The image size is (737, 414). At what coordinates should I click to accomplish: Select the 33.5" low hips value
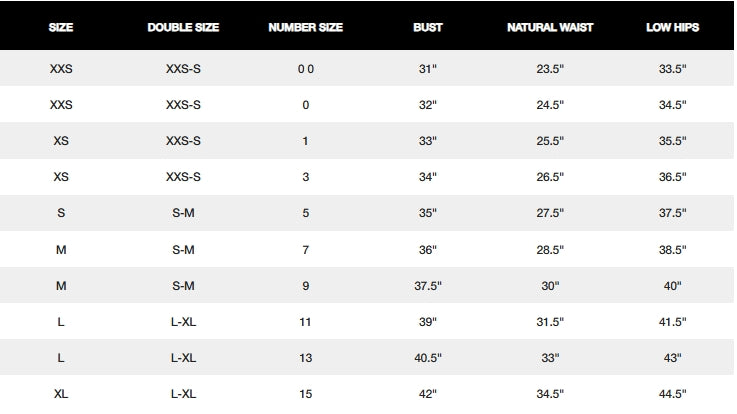[x=672, y=69]
